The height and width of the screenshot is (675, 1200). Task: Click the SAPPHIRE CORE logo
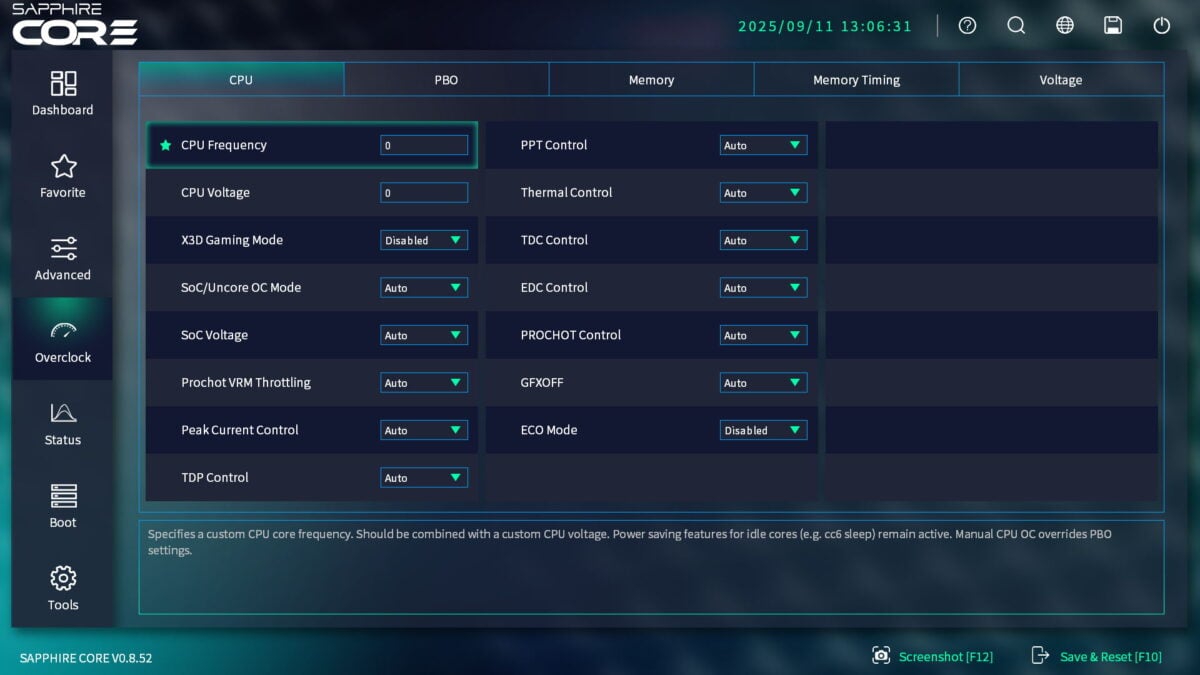(74, 25)
